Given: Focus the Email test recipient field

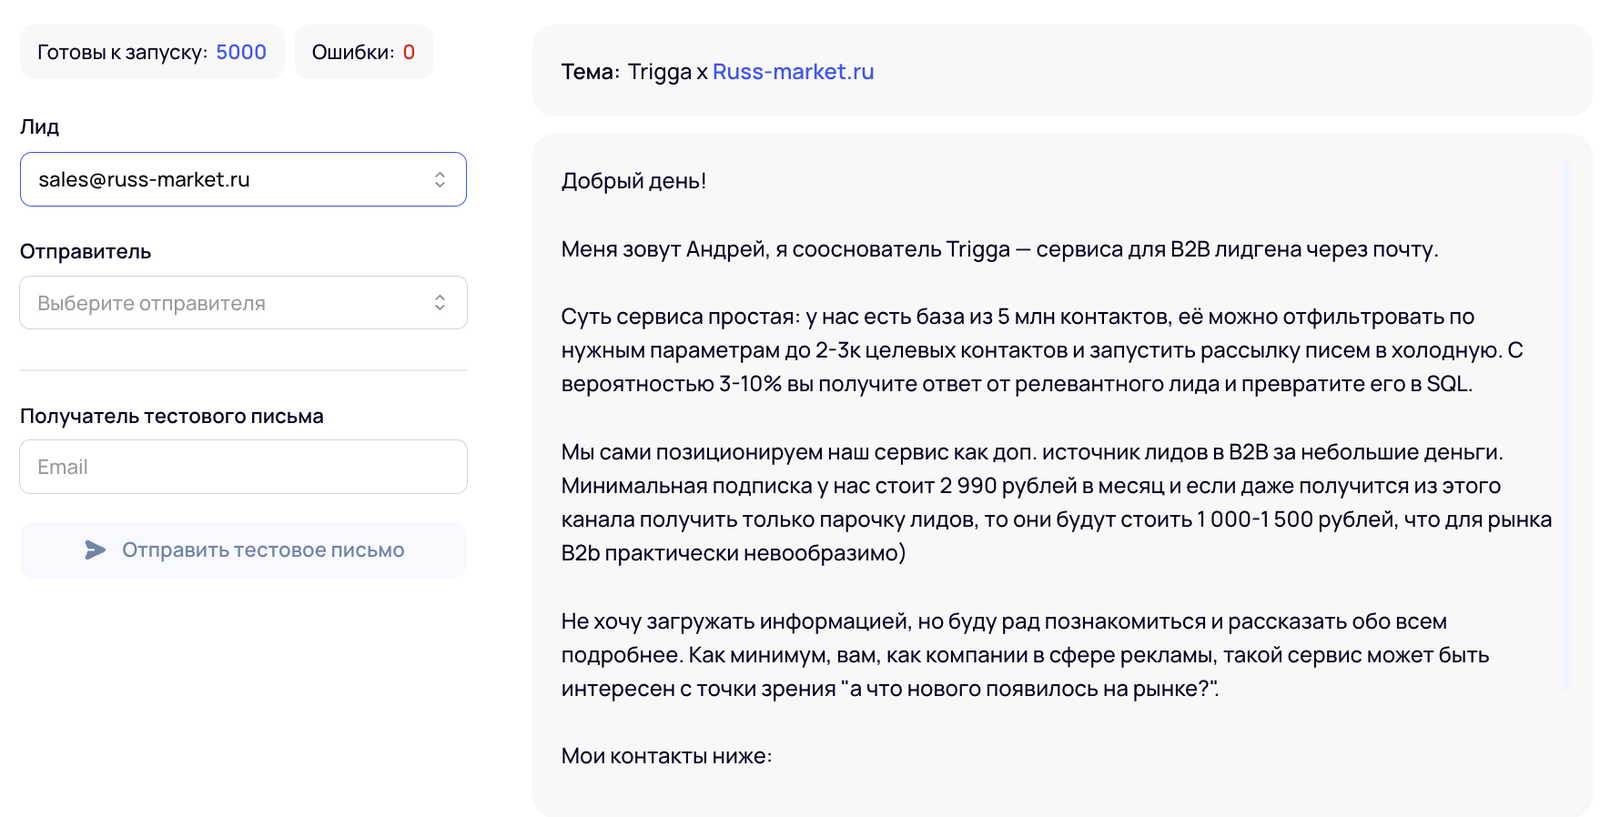Looking at the screenshot, I should click(x=243, y=467).
